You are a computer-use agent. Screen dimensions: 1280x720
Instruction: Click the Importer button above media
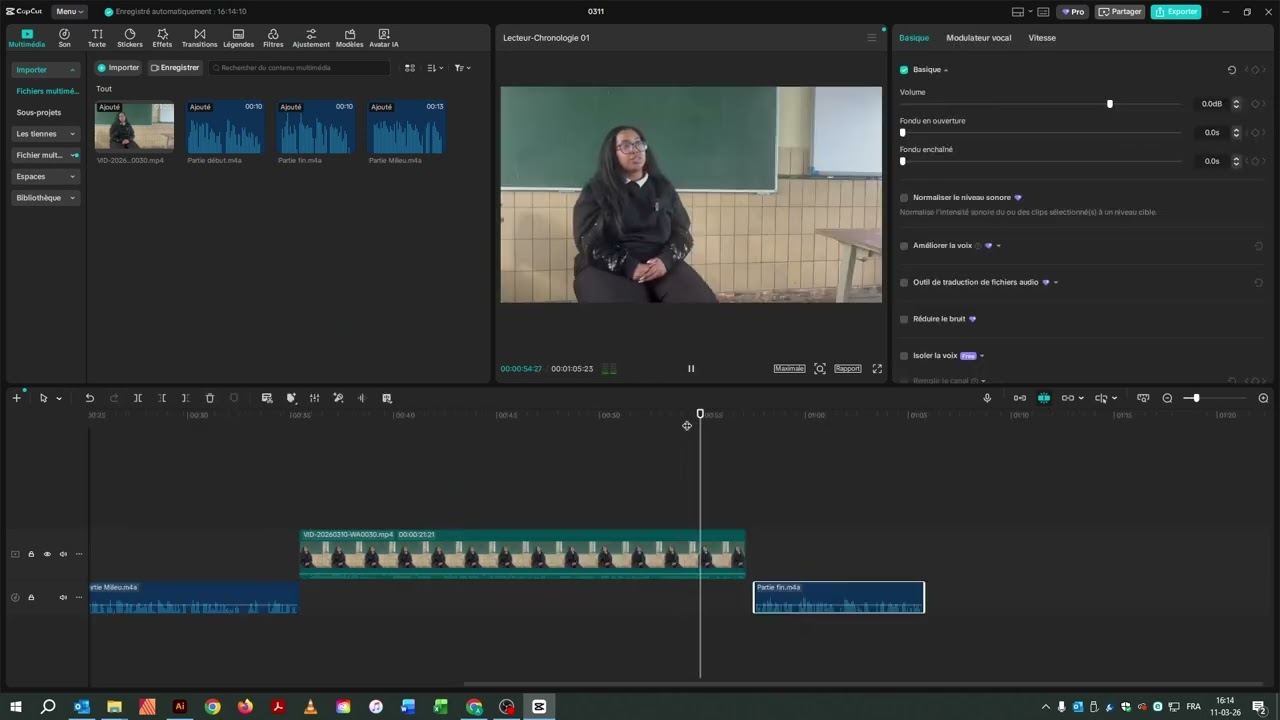pyautogui.click(x=118, y=68)
